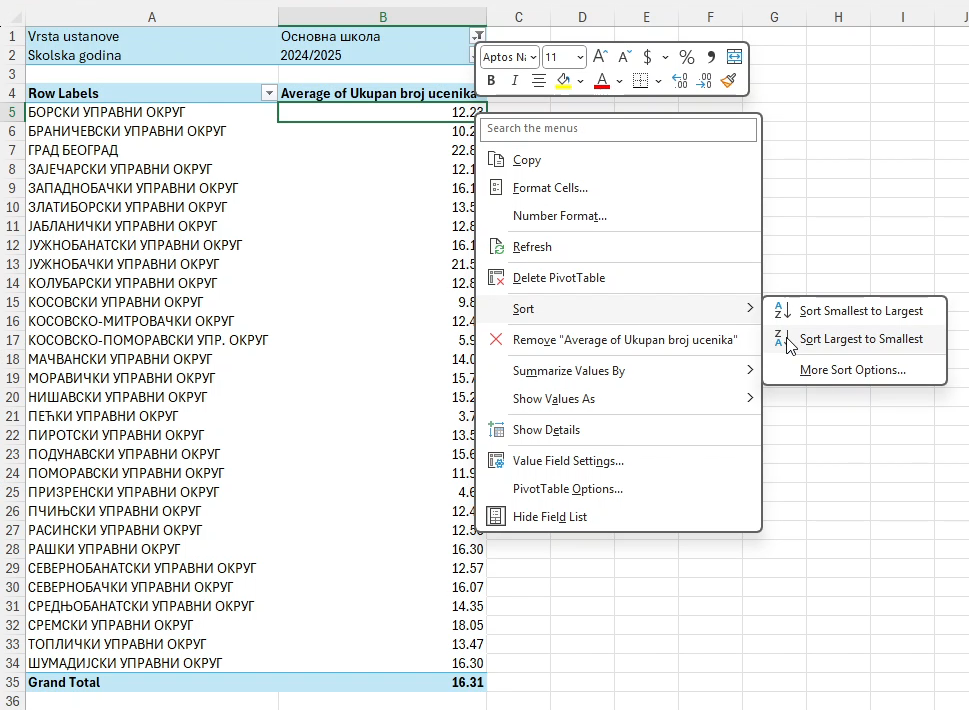Choose Delete PivotTable
The width and height of the screenshot is (969, 710).
(x=620, y=277)
